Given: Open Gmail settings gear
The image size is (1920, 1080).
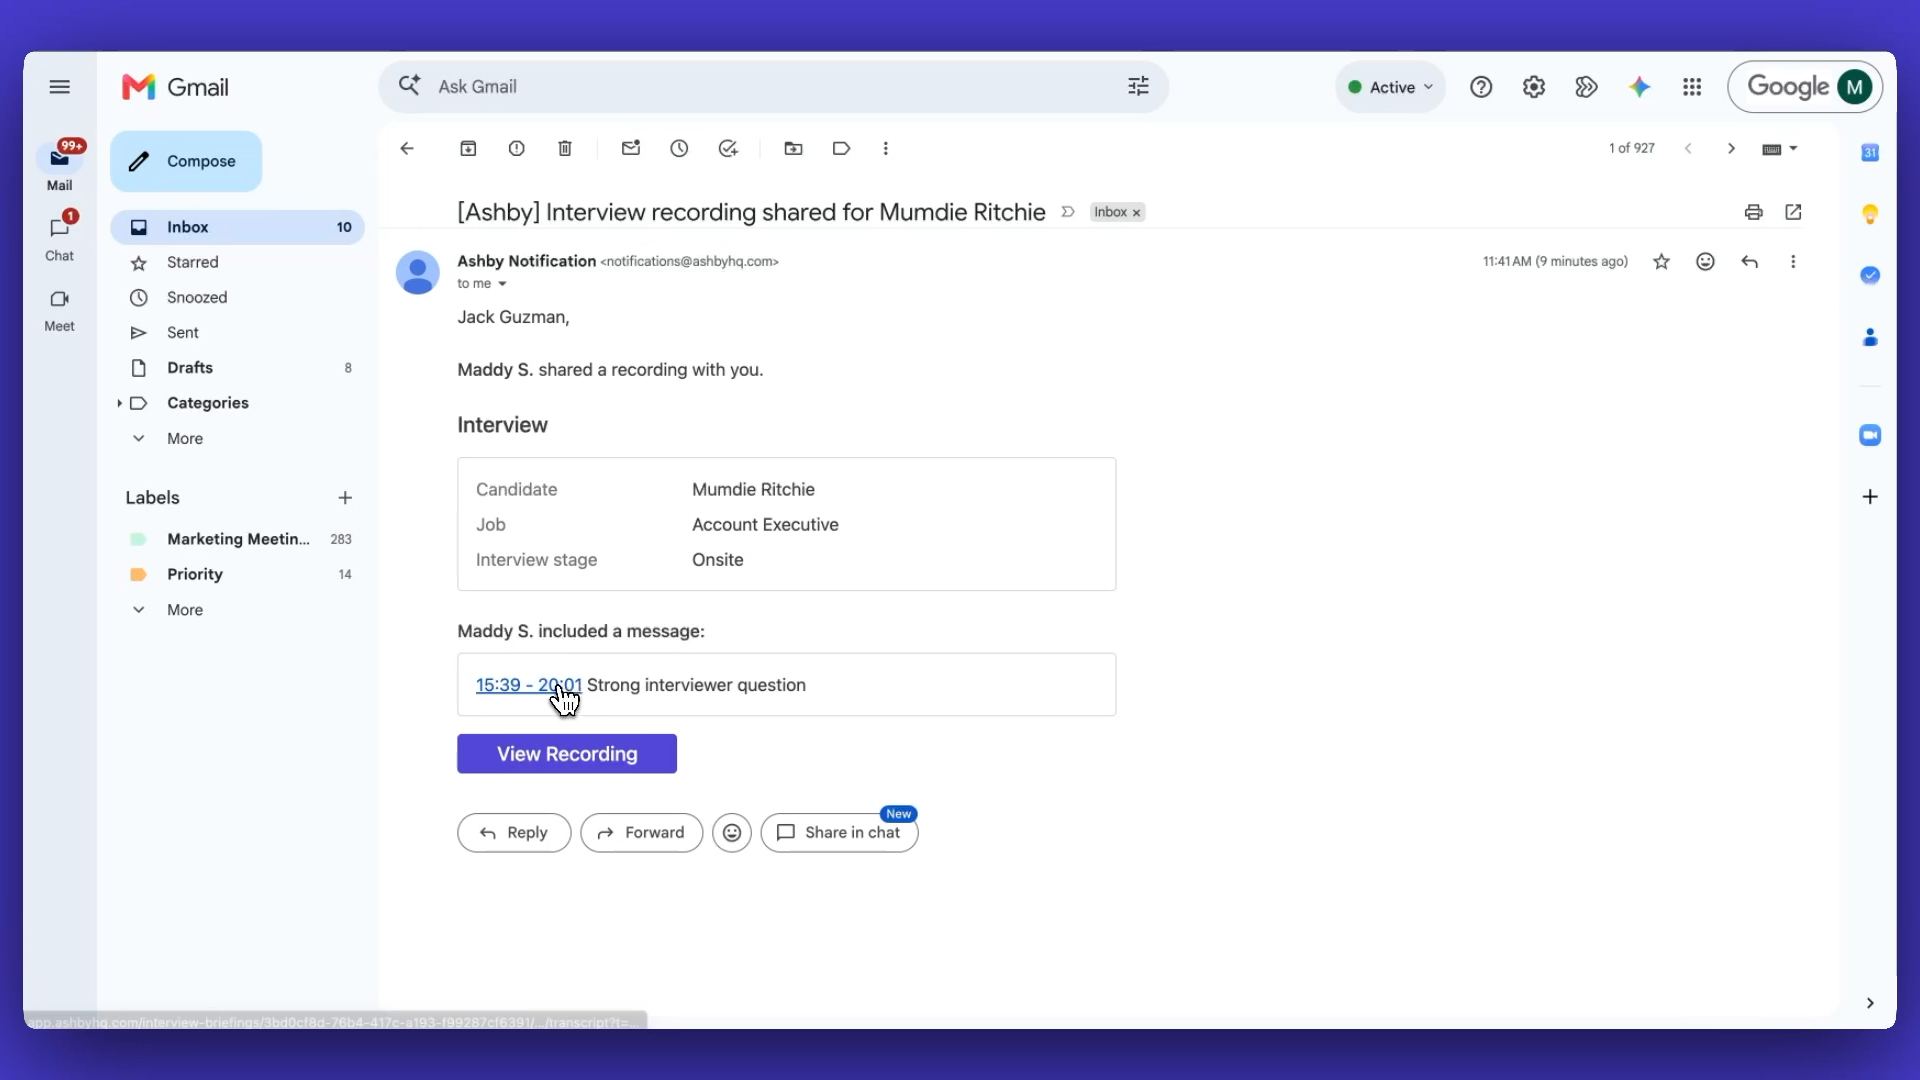Looking at the screenshot, I should [x=1534, y=87].
